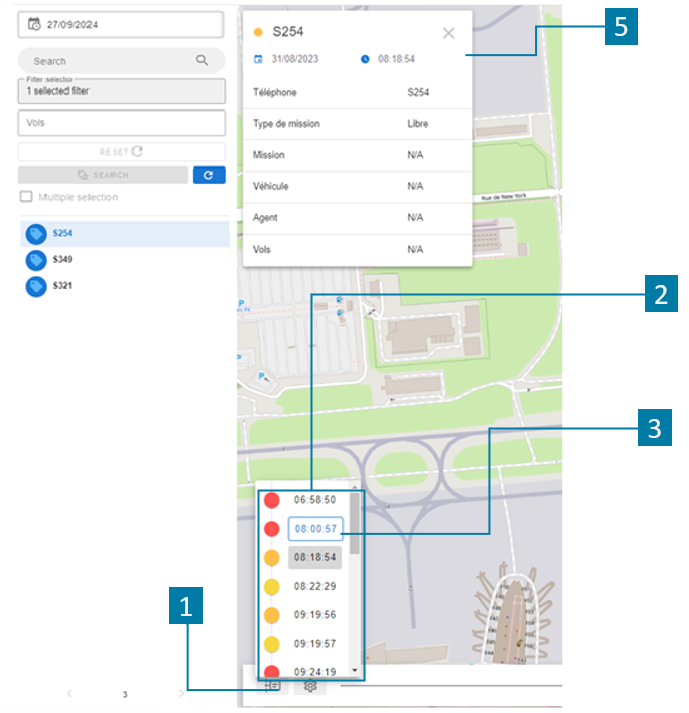Select the 08:22:29 timeline entry
Image resolution: width=689 pixels, height=713 pixels.
point(315,586)
